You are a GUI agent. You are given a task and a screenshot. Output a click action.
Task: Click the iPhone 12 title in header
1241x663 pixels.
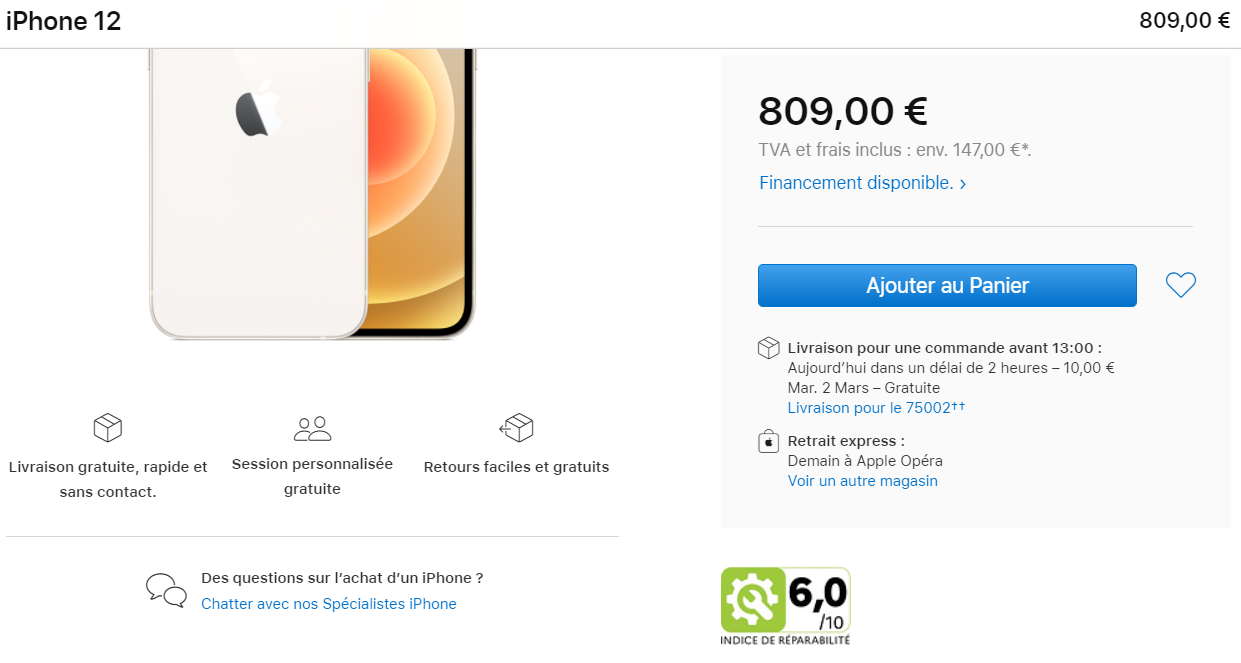(x=64, y=21)
